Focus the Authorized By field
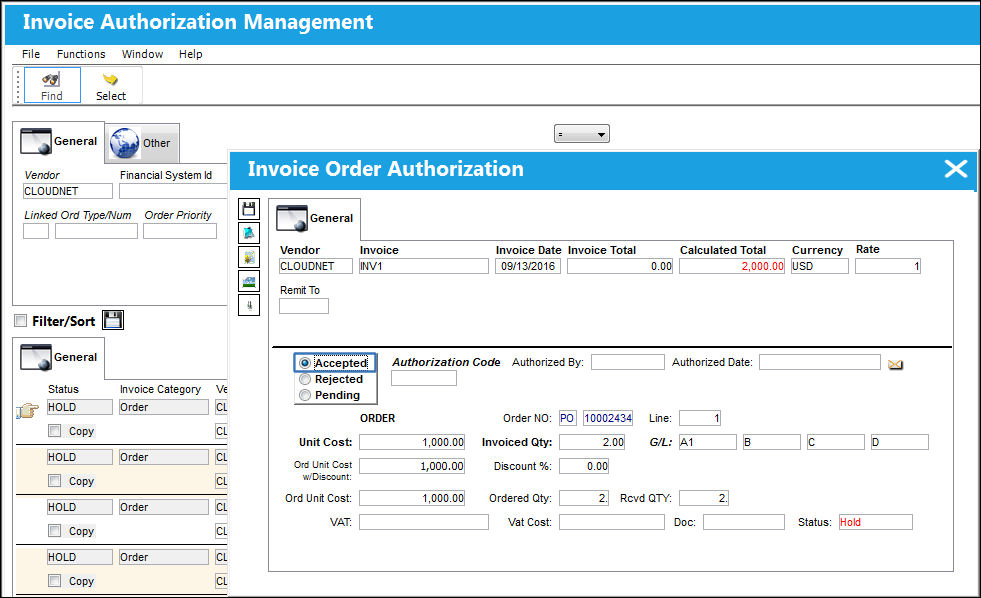The width and height of the screenshot is (981, 598). [628, 362]
